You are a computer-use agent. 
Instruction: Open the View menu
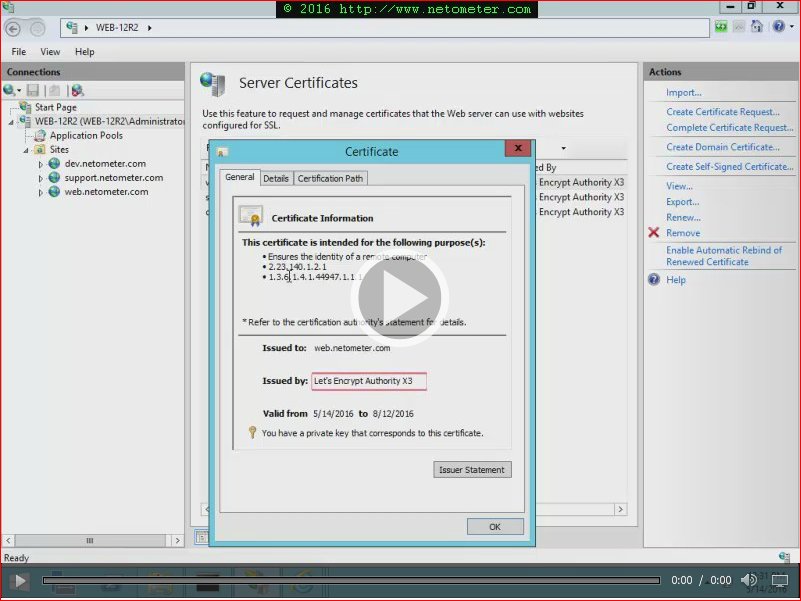coord(50,51)
